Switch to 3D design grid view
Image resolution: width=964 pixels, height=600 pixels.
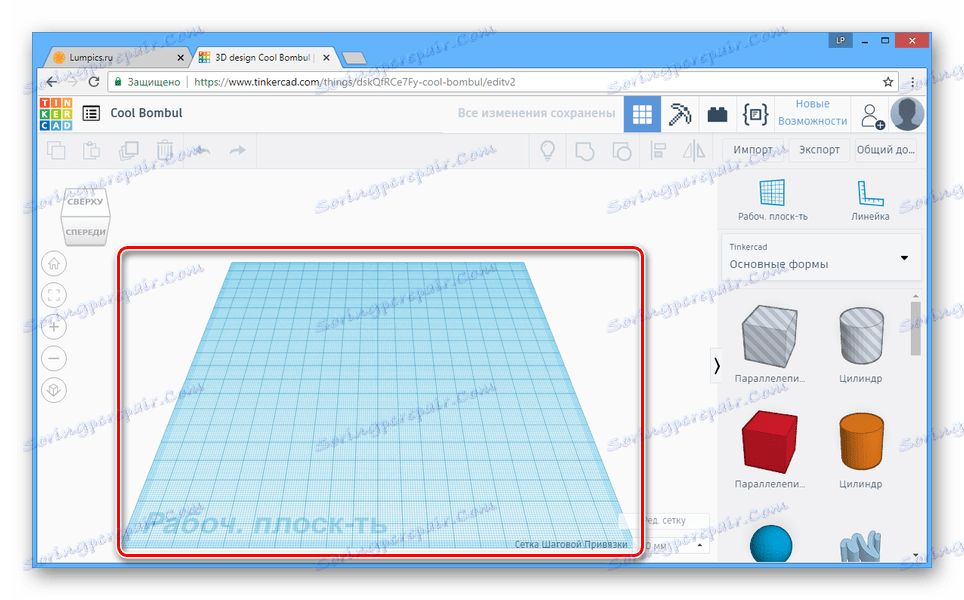click(x=642, y=114)
